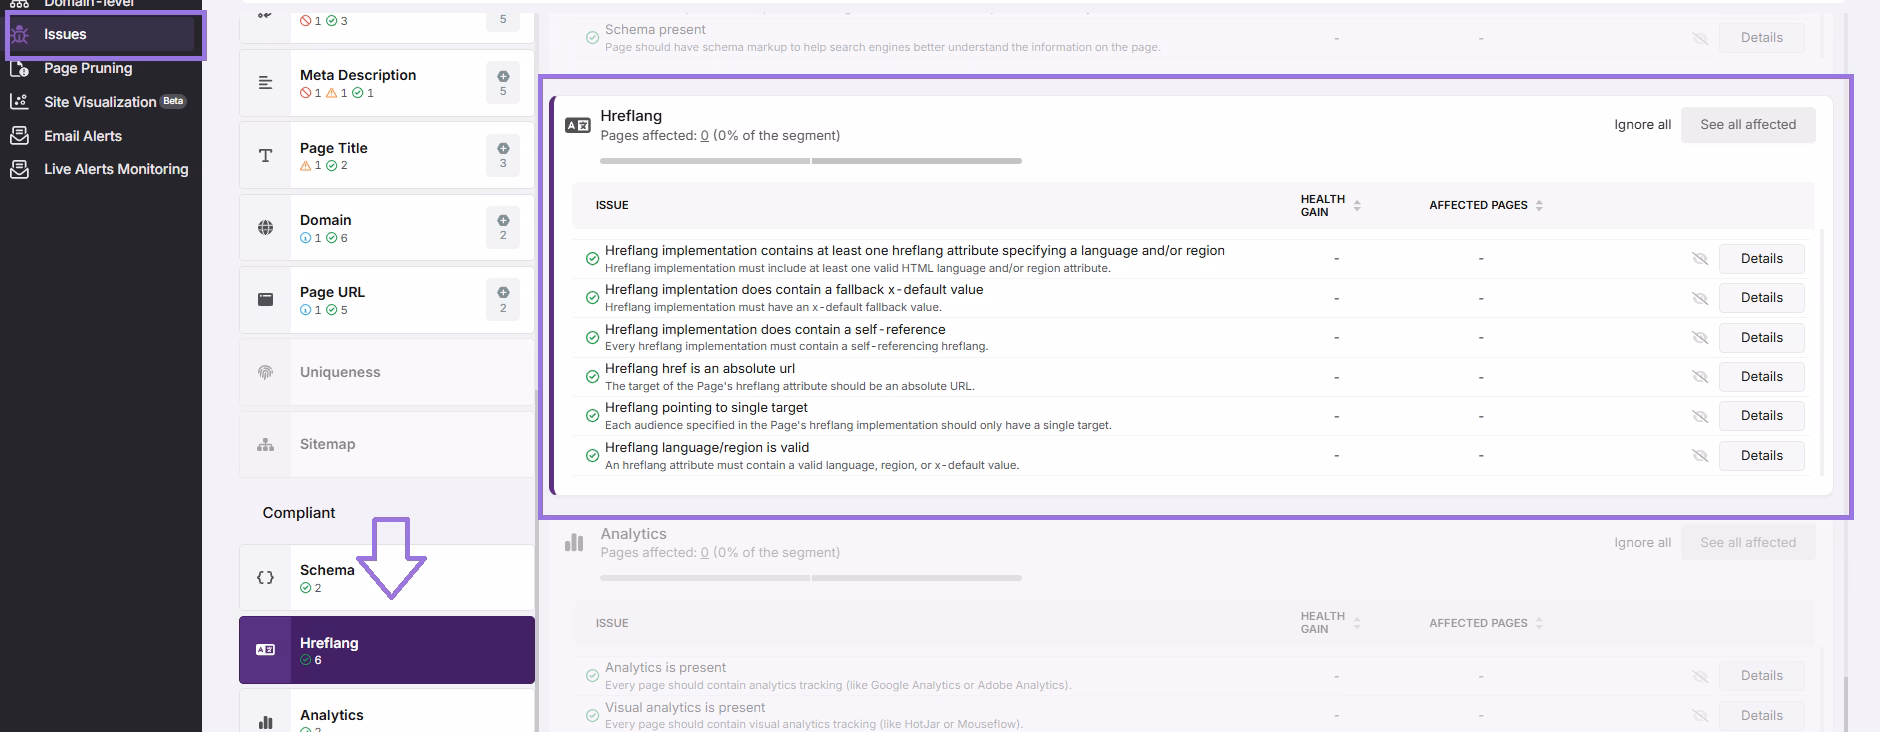Click the Domain globe icon

click(x=265, y=228)
